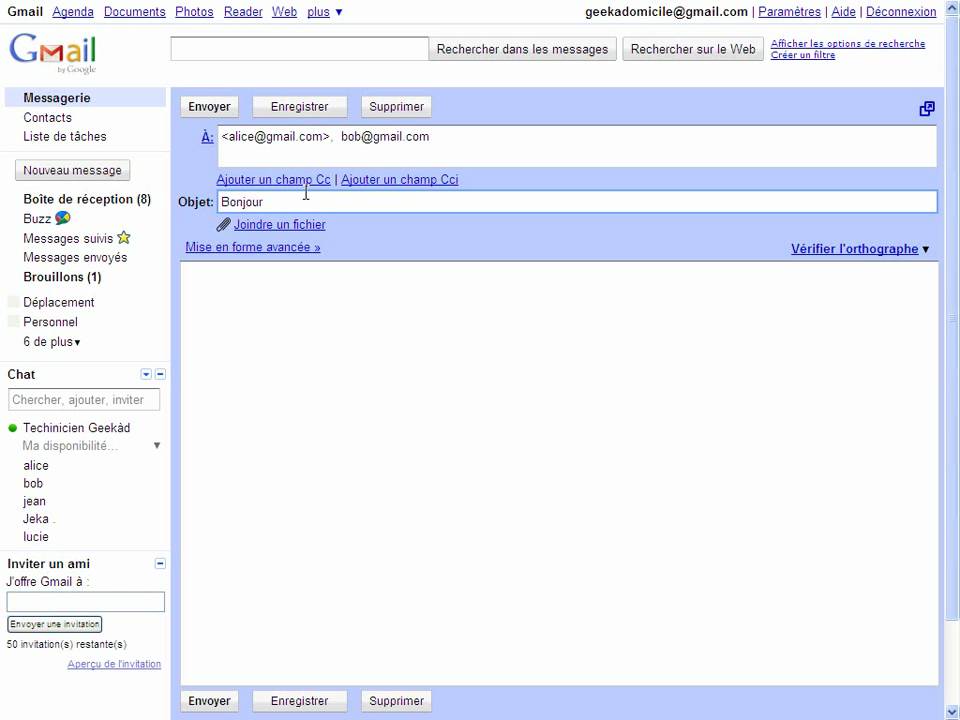Tick the label square beside Déplacement
The image size is (960, 720).
(x=13, y=301)
